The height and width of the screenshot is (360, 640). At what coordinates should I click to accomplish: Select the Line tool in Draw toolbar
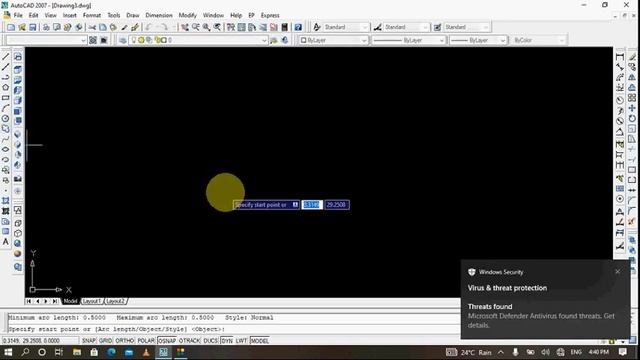(6, 56)
